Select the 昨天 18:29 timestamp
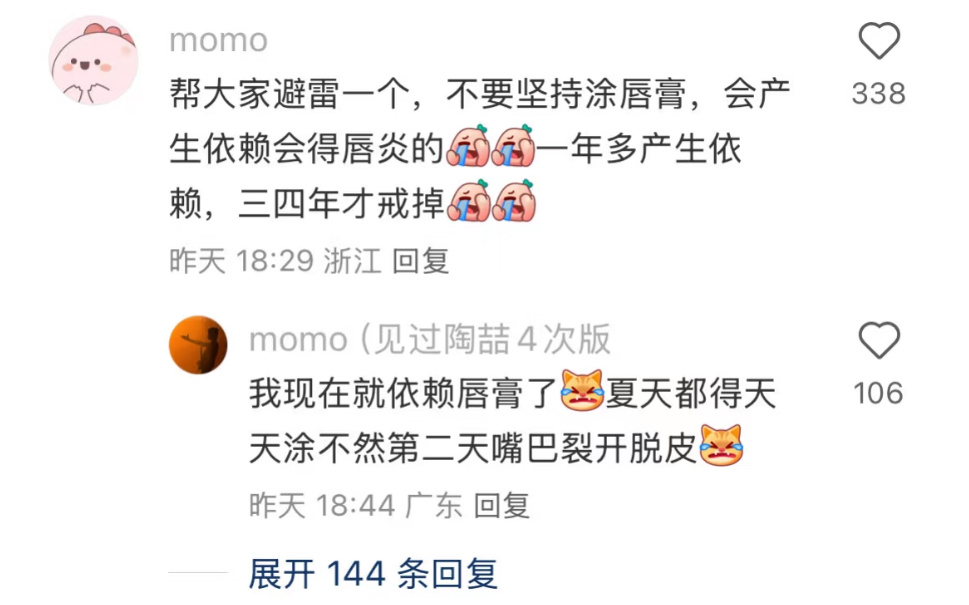969x605 pixels. 242,261
